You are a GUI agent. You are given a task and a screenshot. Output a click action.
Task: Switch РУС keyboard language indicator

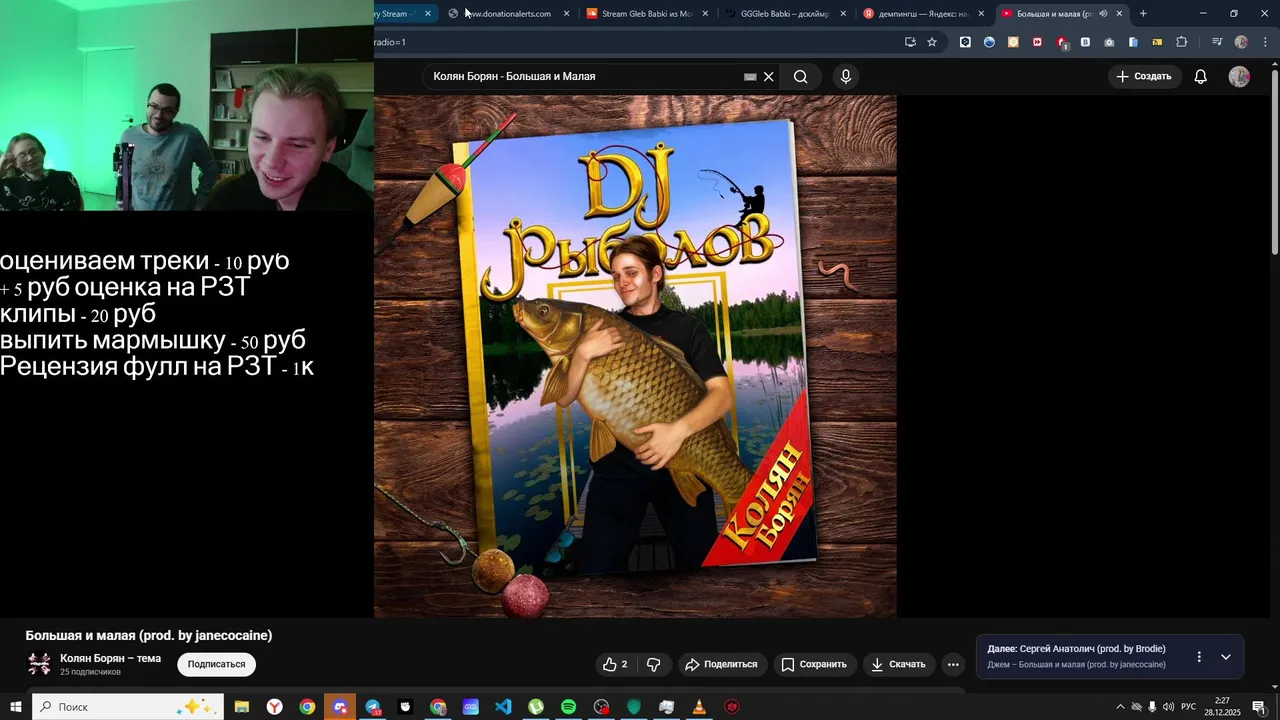[1188, 707]
